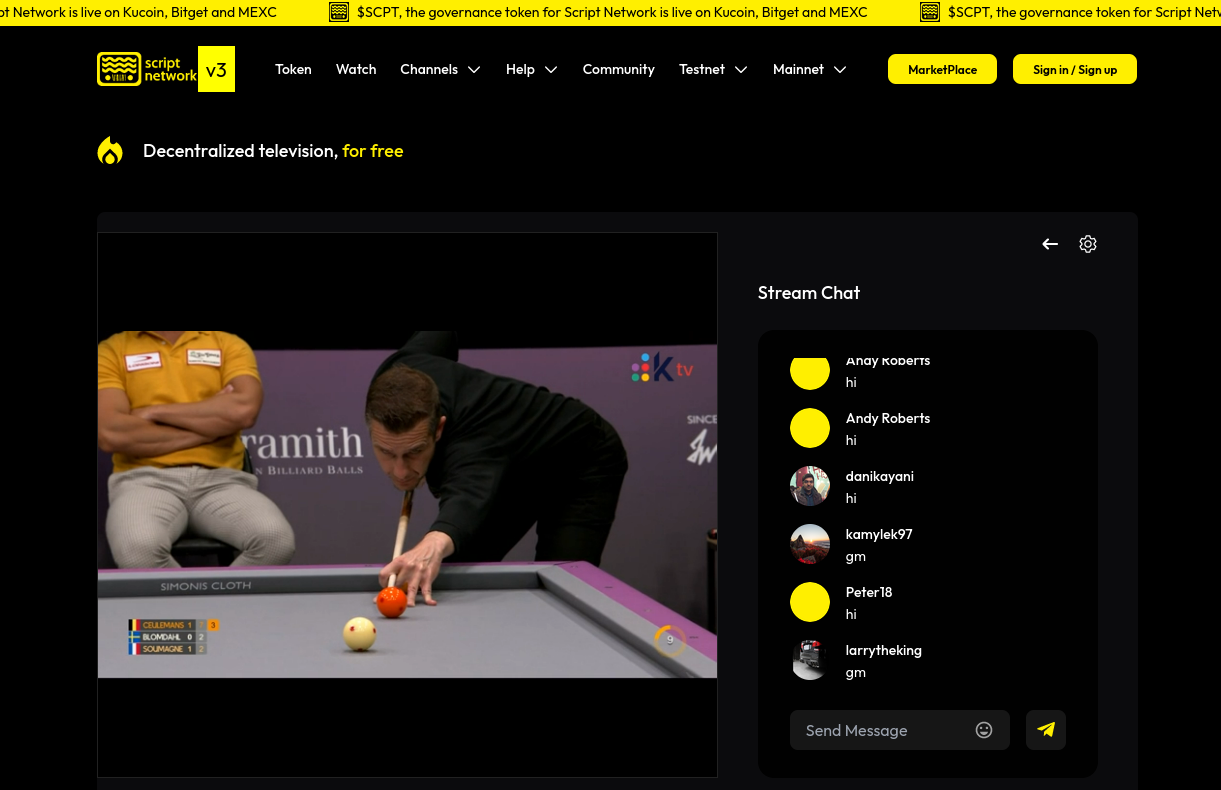Open the Token page

click(x=293, y=69)
